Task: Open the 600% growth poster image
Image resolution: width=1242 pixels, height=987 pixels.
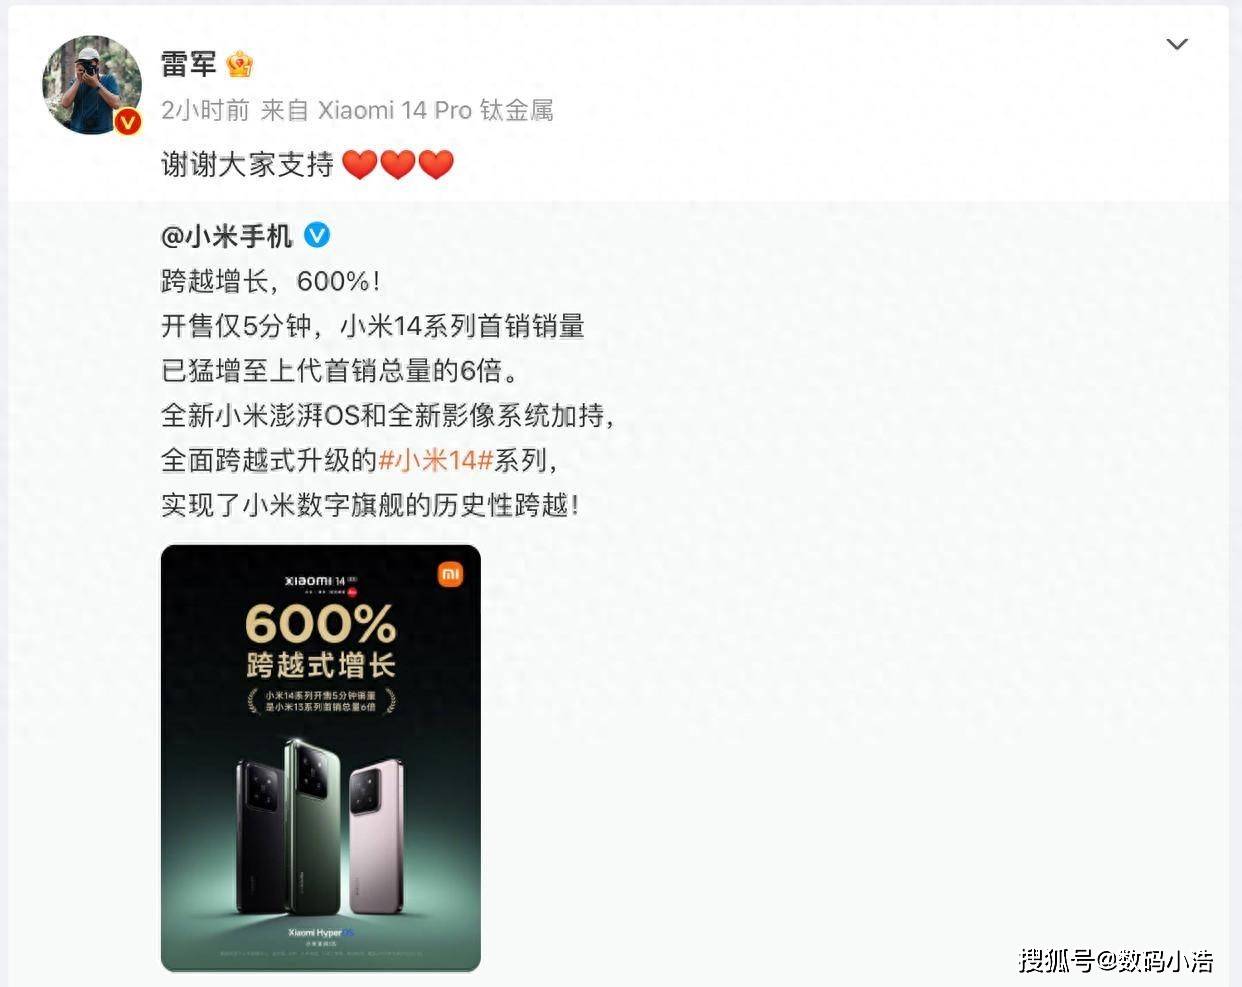Action: pos(321,758)
